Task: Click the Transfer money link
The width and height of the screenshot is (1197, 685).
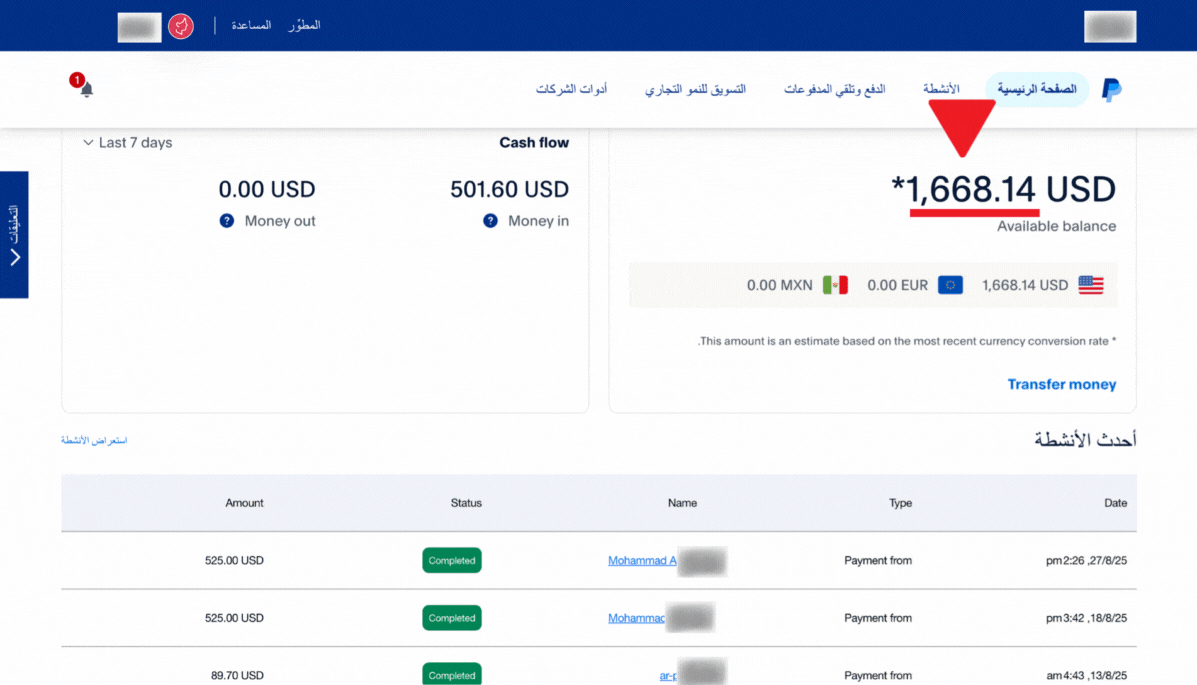Action: click(1061, 385)
